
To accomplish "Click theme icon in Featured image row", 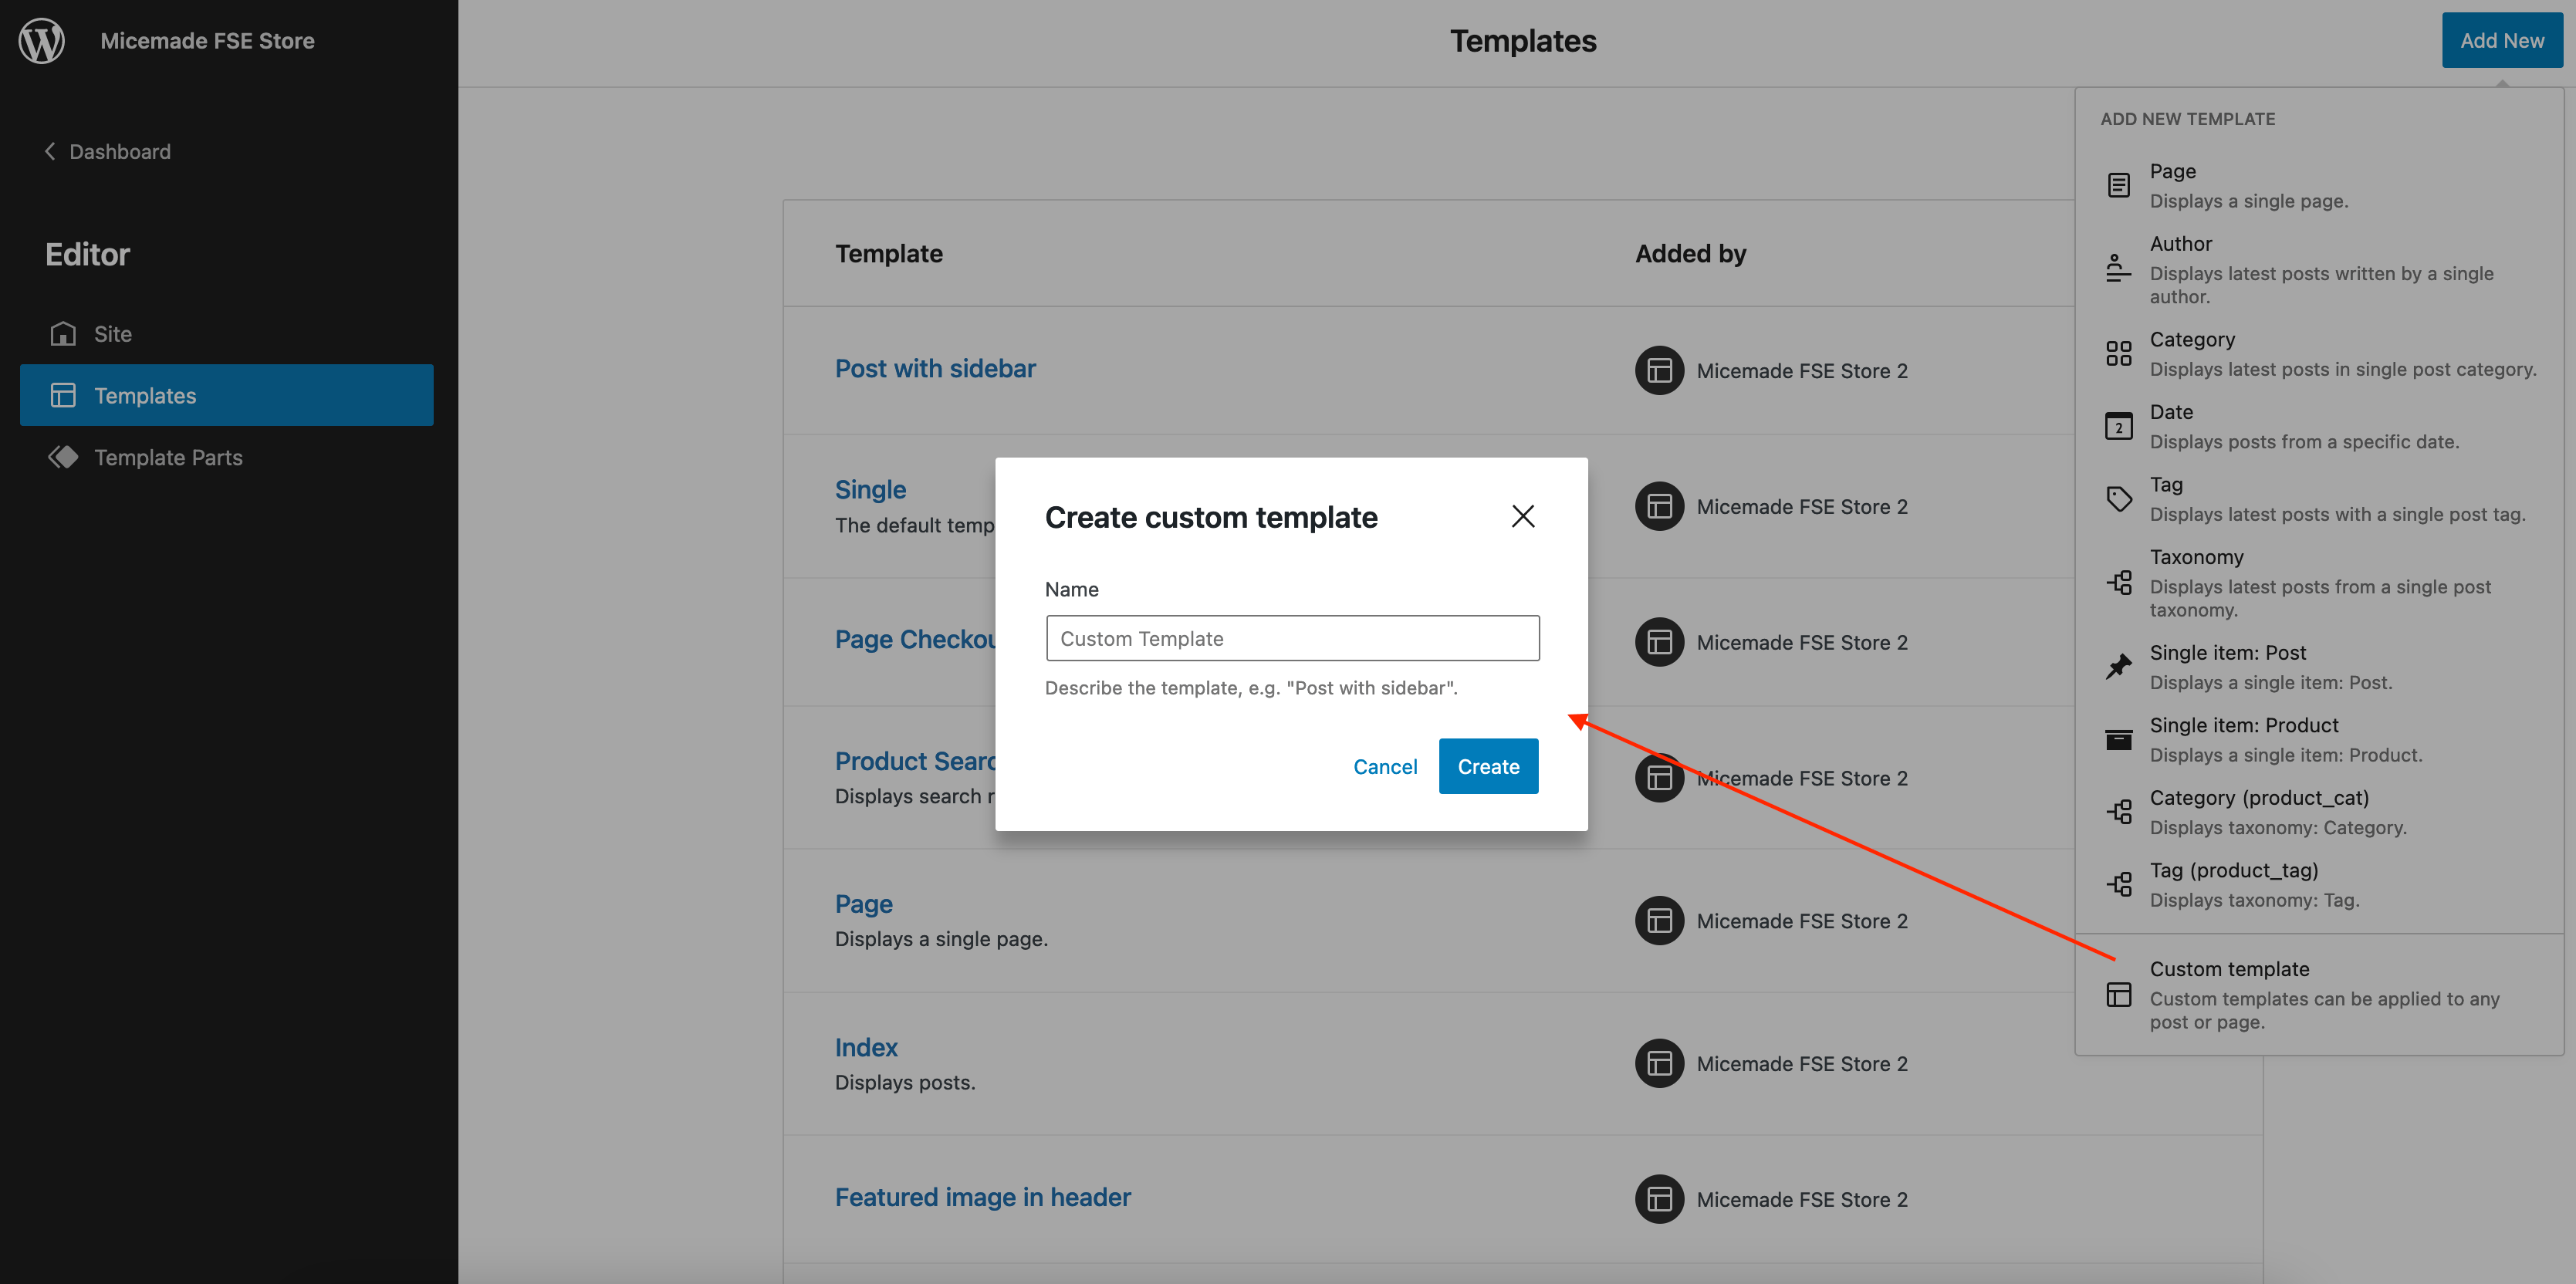I will coord(1659,1198).
